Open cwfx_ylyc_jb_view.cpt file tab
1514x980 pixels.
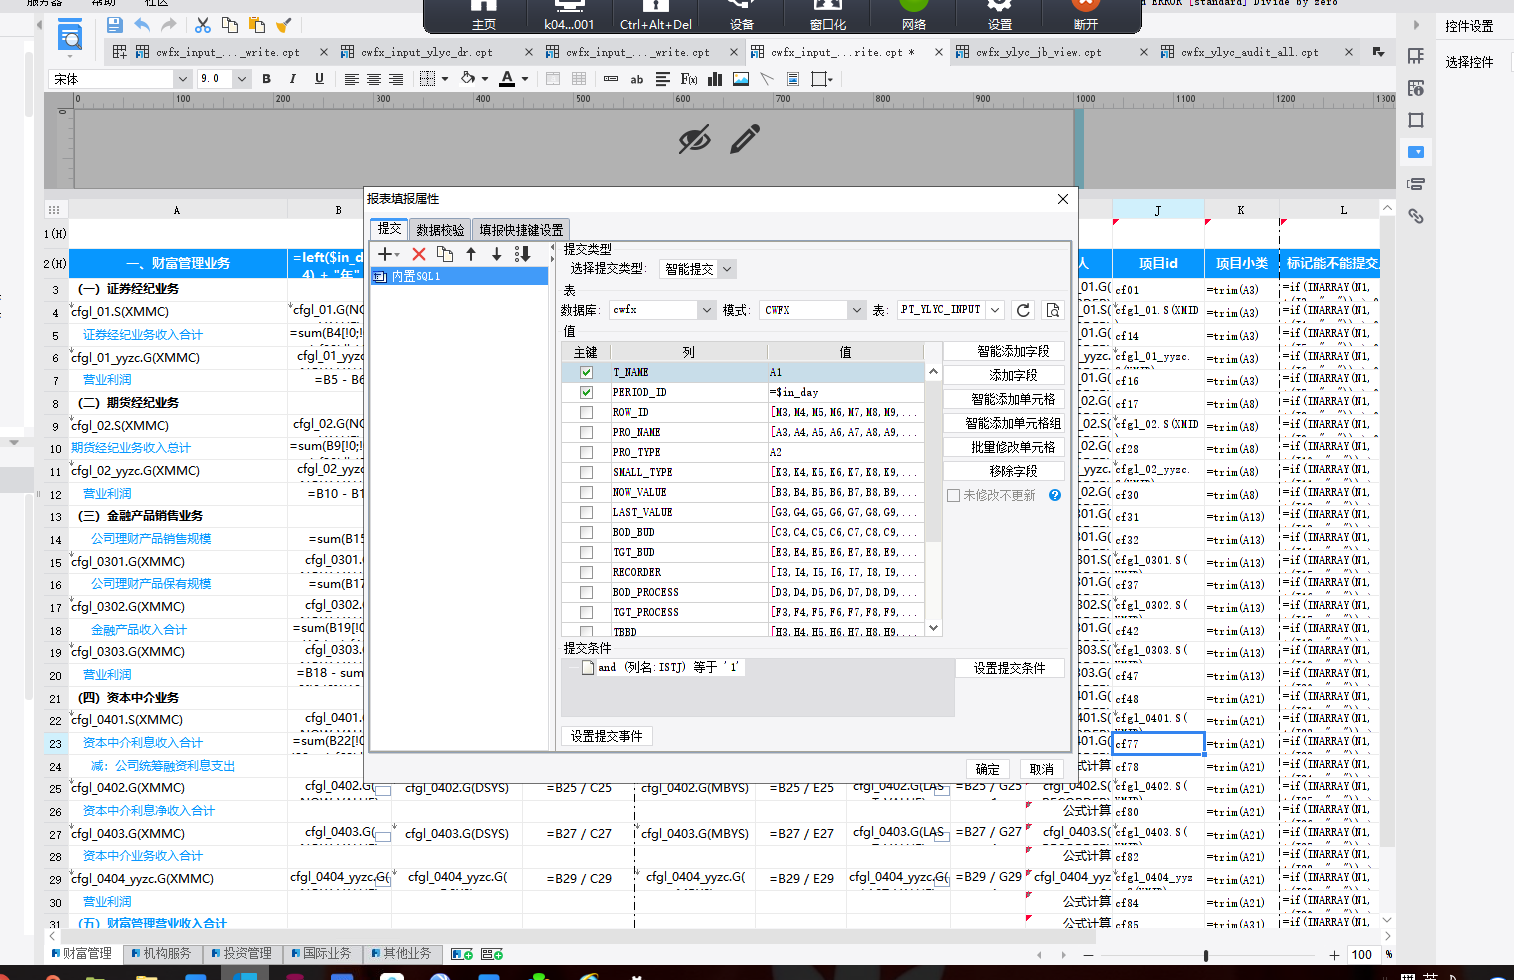click(1050, 52)
